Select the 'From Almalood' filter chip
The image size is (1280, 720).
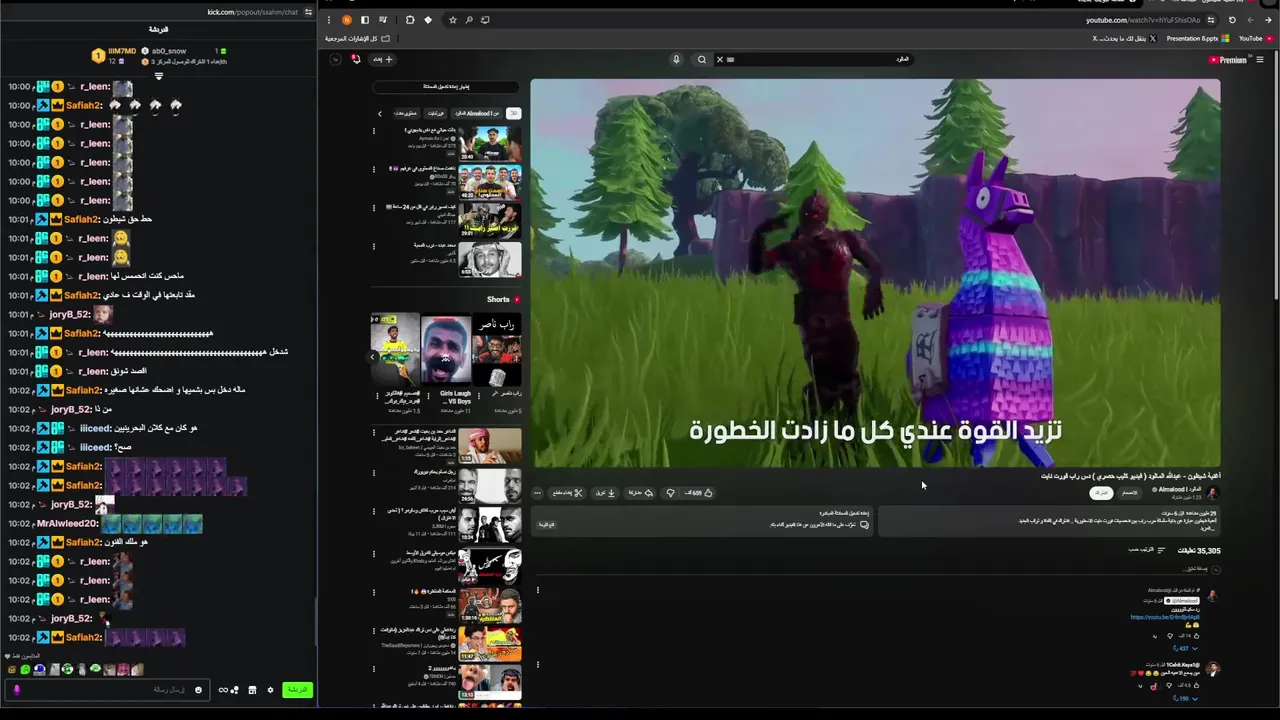pos(476,113)
